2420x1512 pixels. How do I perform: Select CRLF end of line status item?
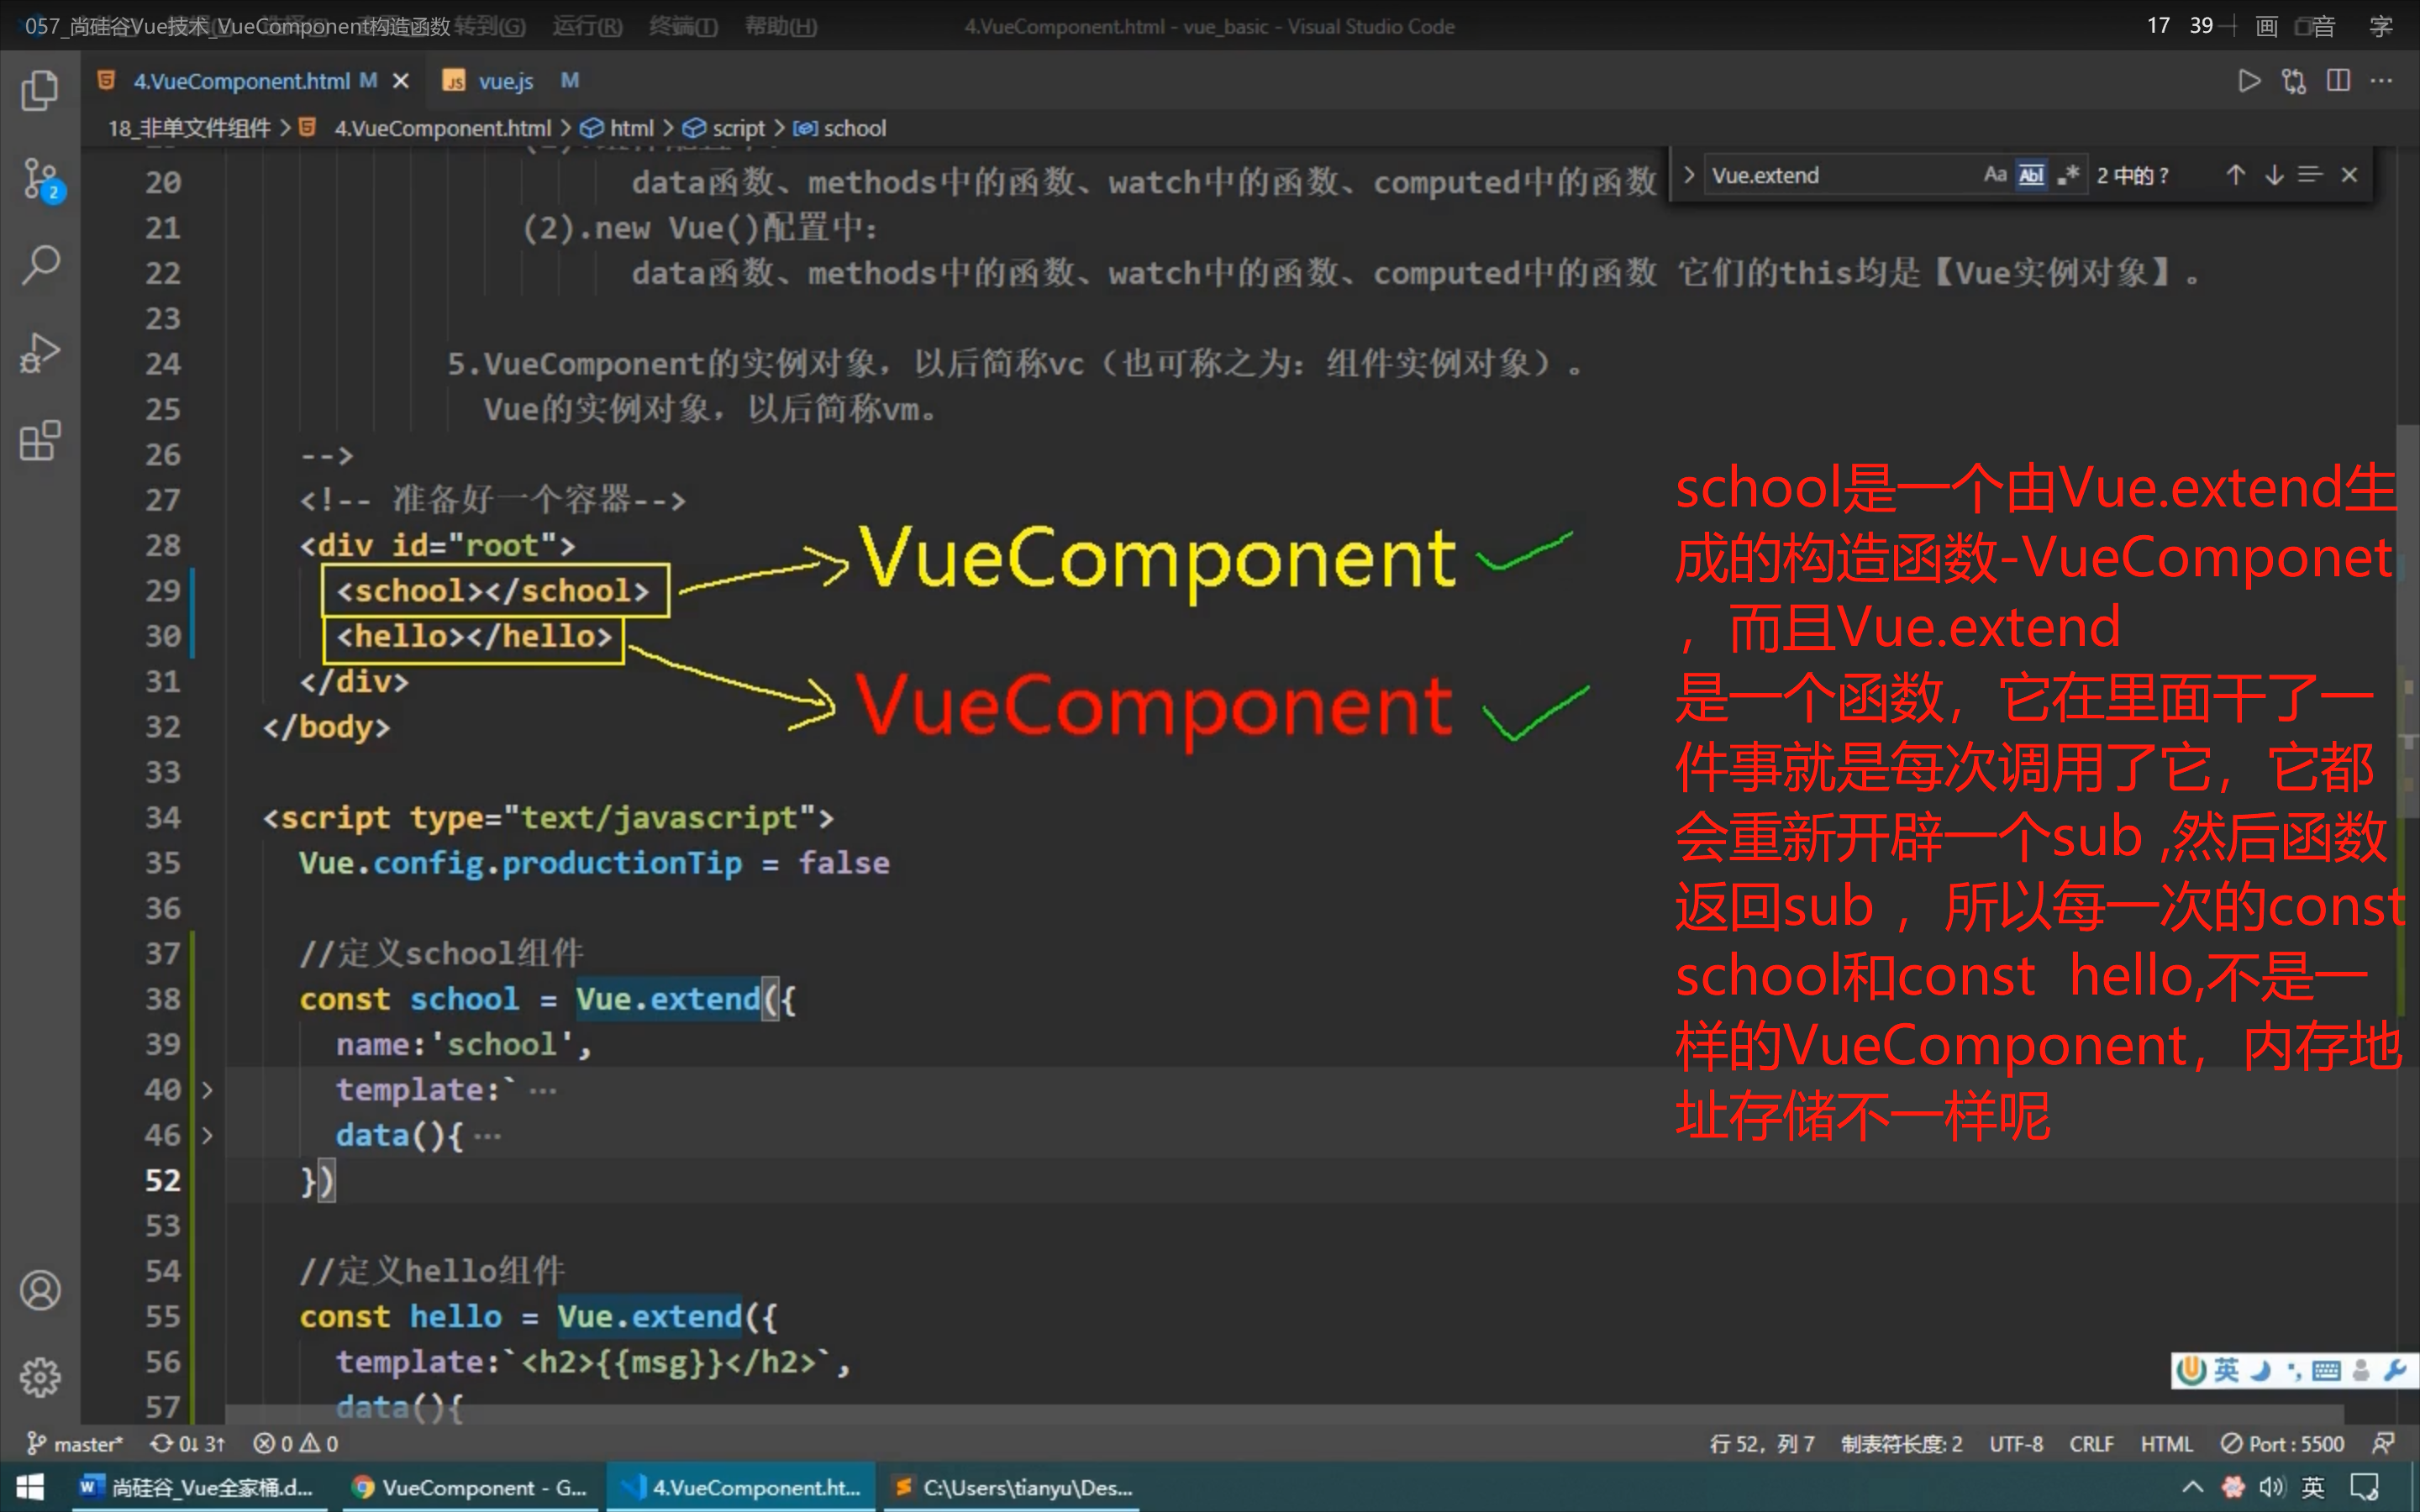pyautogui.click(x=2091, y=1443)
